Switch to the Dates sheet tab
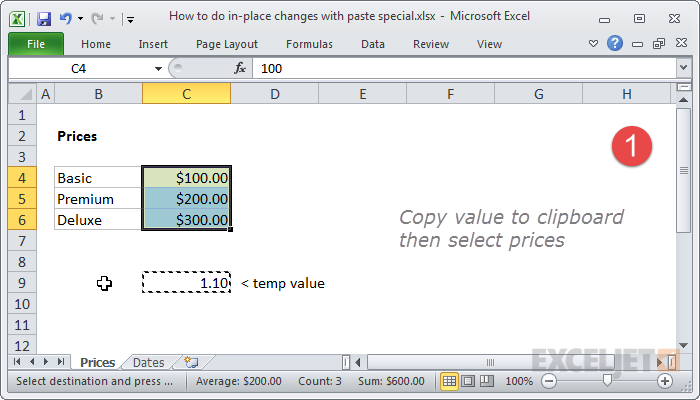This screenshot has height=400, width=700. coord(149,362)
